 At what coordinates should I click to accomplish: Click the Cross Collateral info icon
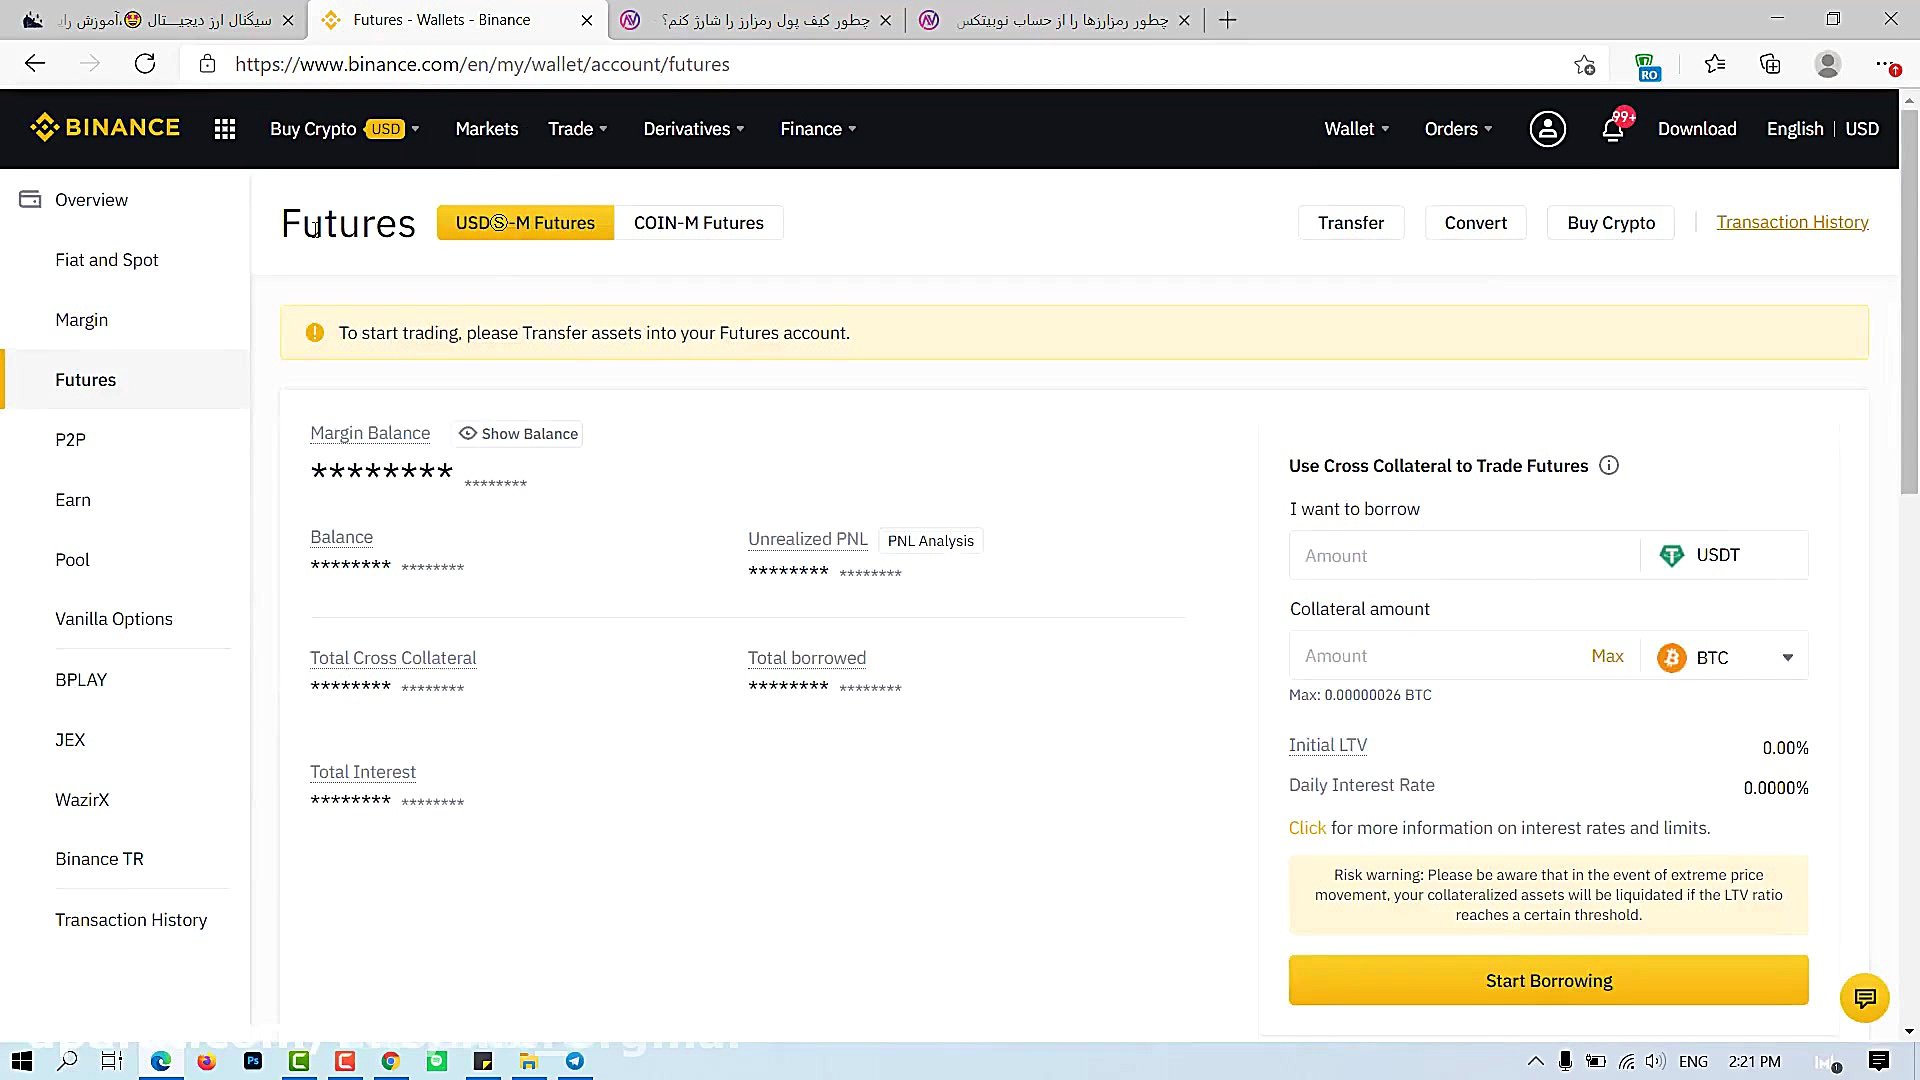[1609, 465]
